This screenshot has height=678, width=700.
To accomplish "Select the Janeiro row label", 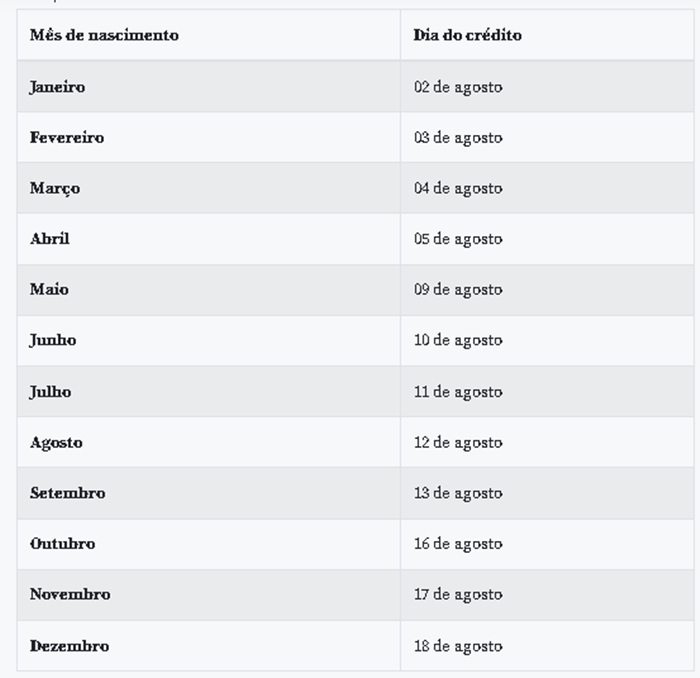I will (57, 87).
